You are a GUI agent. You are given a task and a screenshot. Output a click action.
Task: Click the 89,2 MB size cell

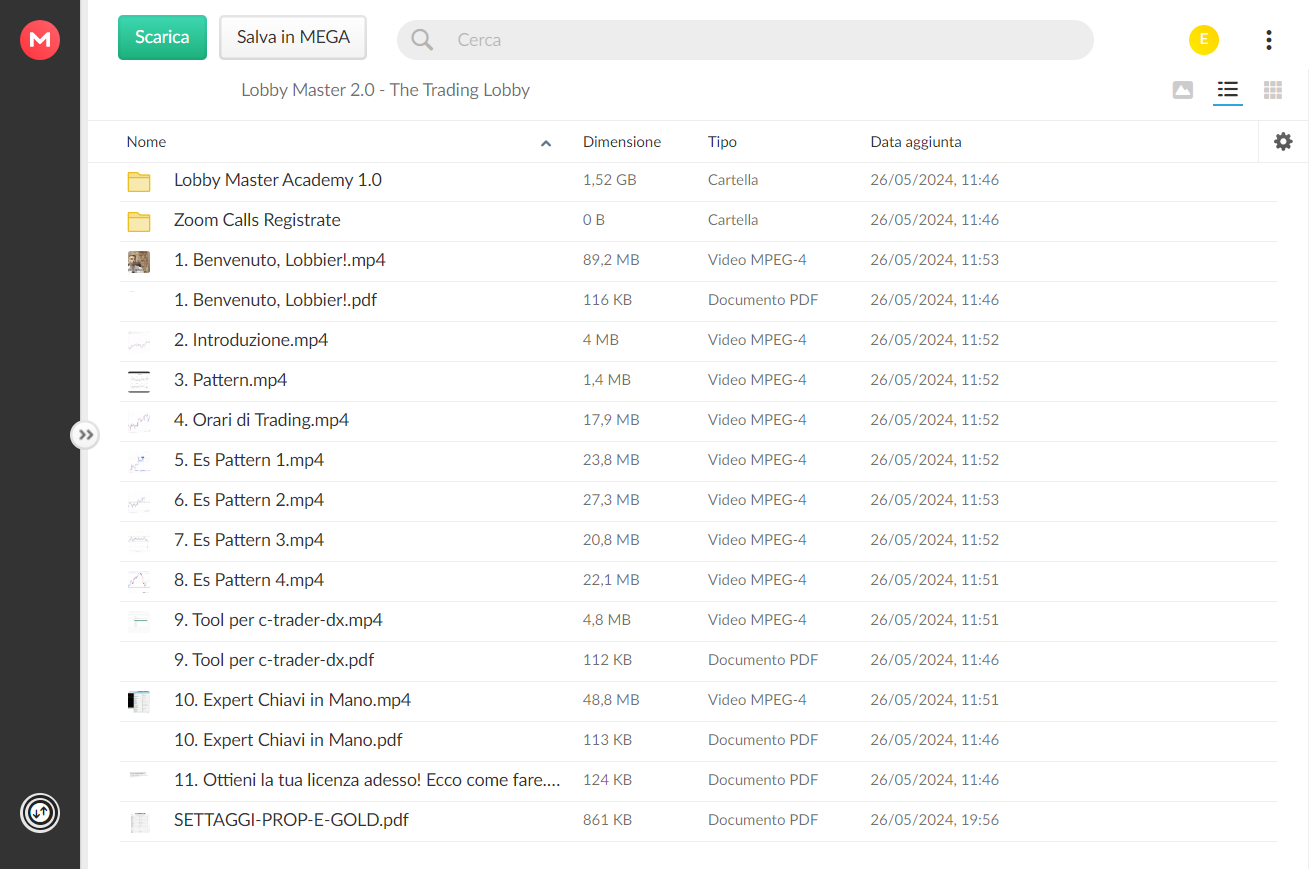[611, 260]
